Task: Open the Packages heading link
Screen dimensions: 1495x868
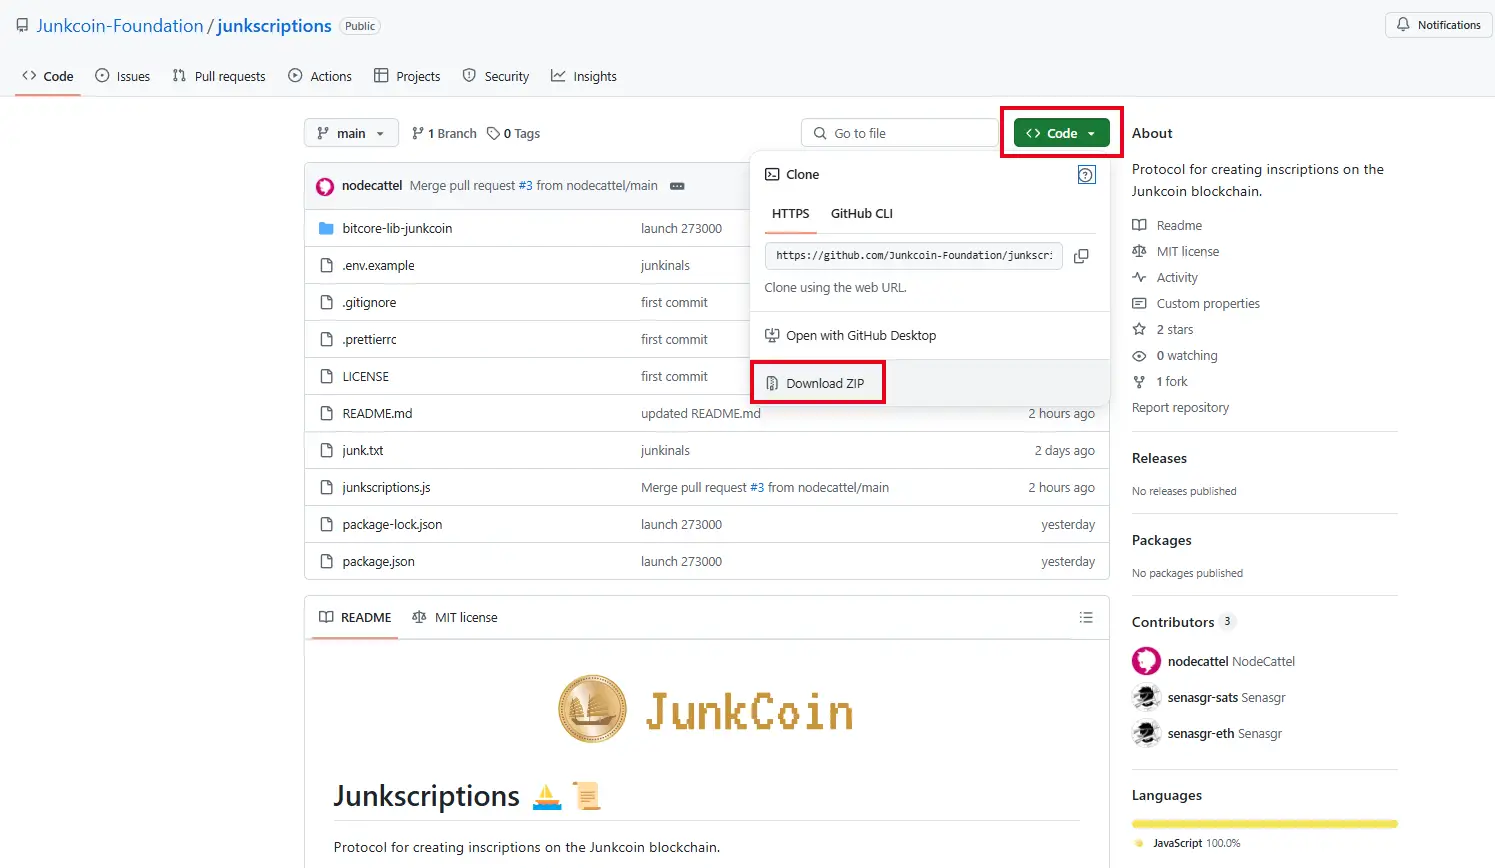Action: point(1161,540)
